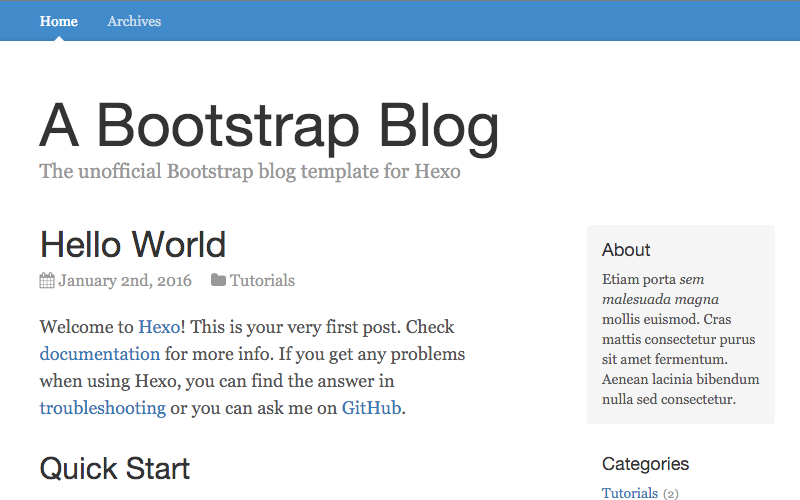Click the (2) count next to Tutorials
Viewport: 800px width, 500px height.
click(x=671, y=494)
